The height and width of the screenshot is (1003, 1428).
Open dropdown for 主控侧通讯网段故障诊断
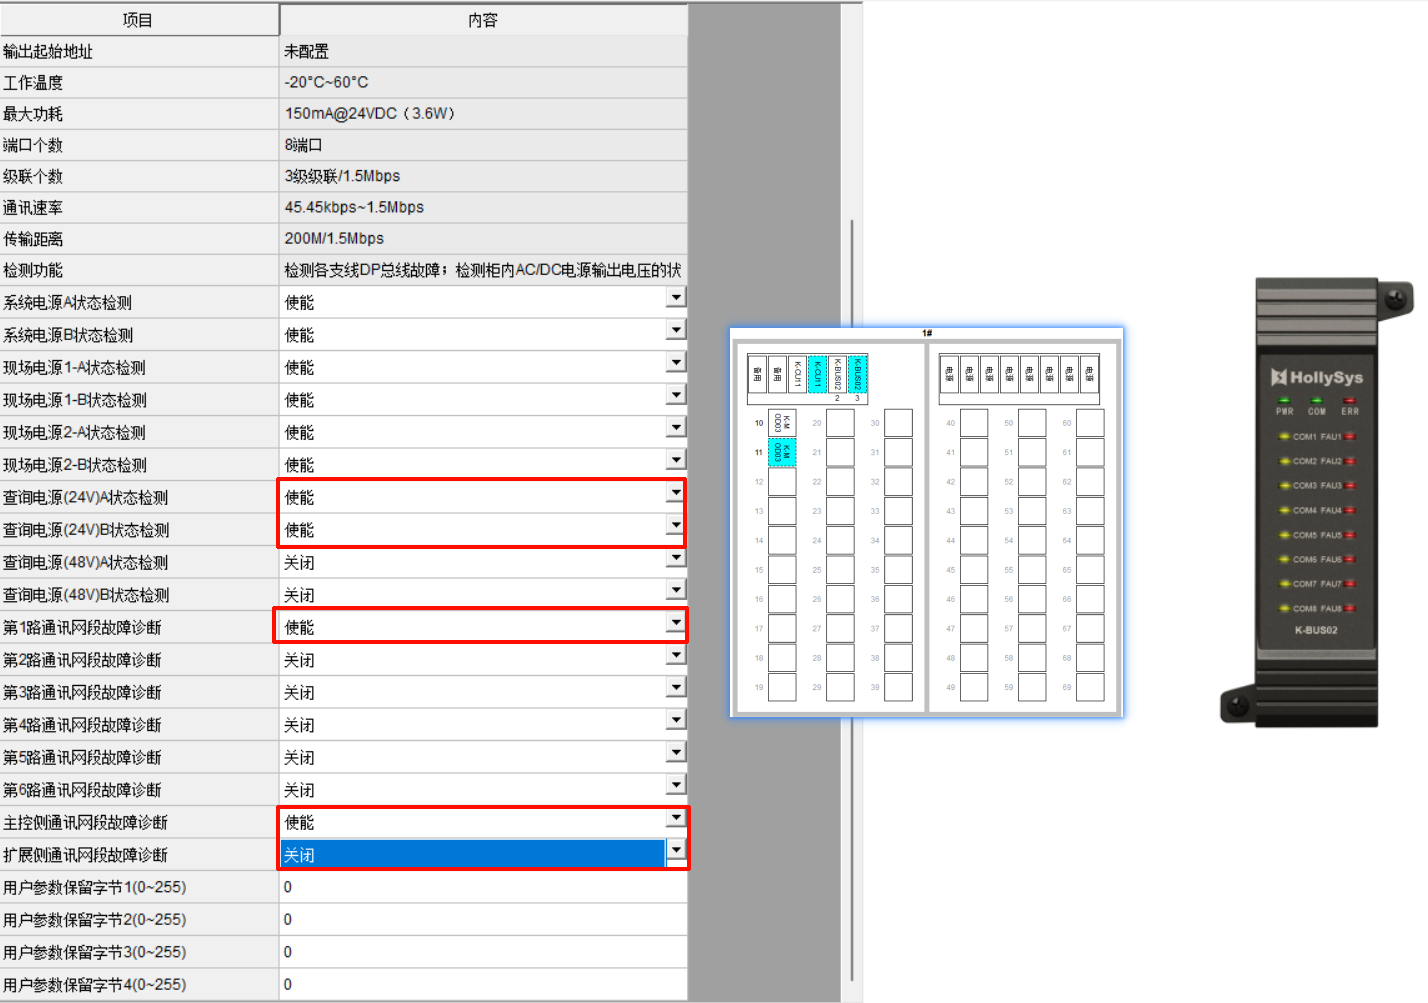(676, 818)
